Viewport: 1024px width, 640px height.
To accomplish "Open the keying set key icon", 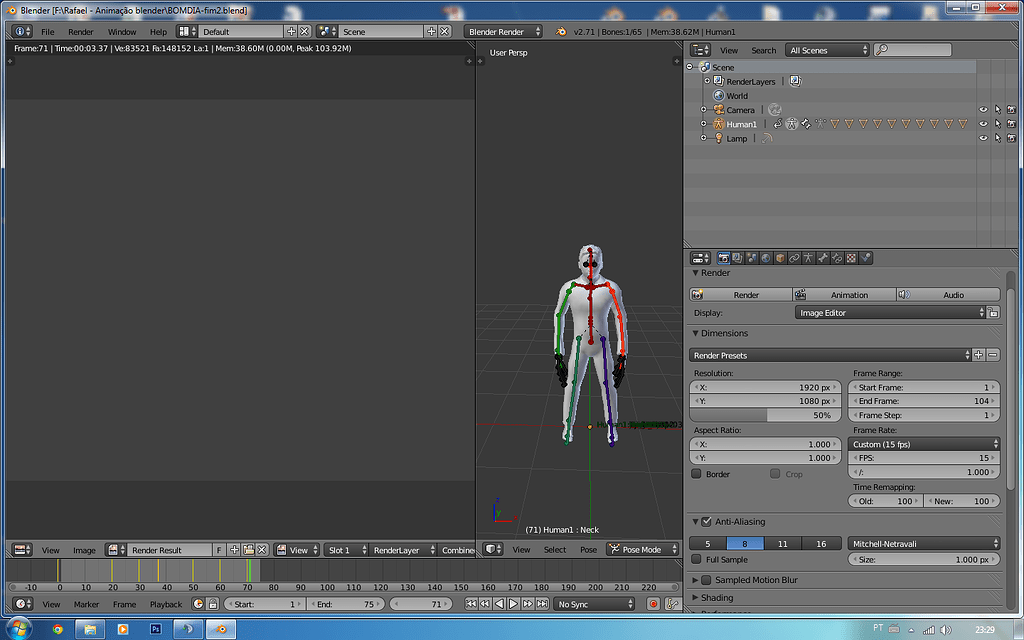I will [x=673, y=604].
